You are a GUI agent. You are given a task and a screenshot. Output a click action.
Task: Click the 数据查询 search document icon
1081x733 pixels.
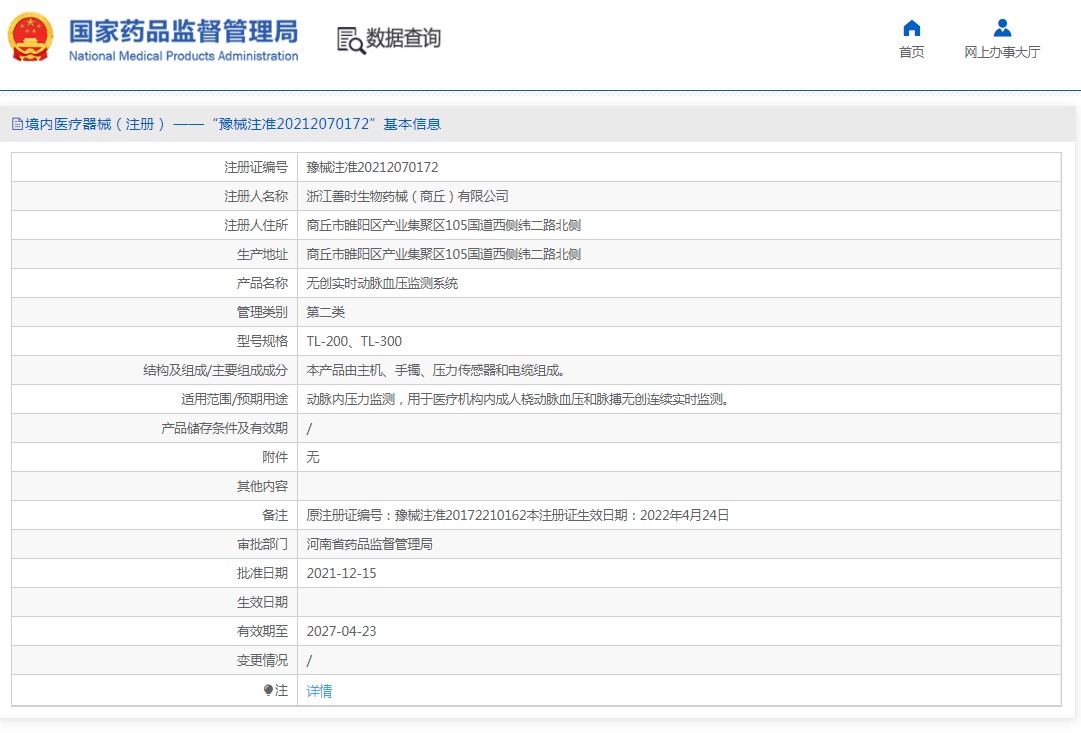click(x=351, y=41)
